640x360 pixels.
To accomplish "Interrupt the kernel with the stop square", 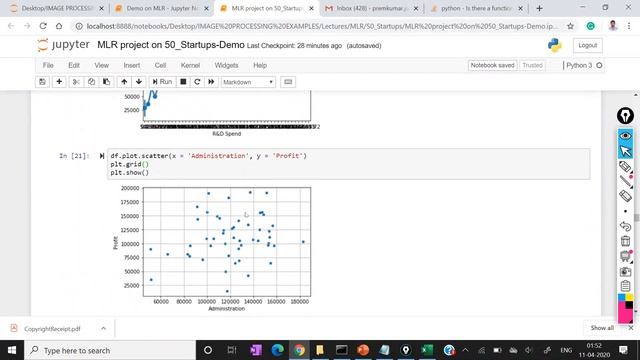I will [x=183, y=82].
